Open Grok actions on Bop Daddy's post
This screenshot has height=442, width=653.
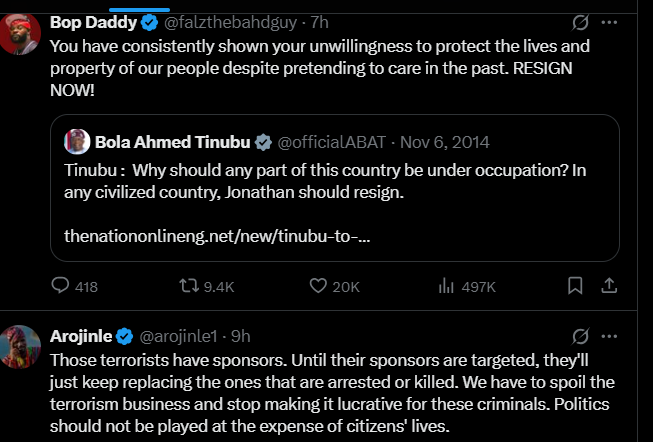click(x=579, y=21)
